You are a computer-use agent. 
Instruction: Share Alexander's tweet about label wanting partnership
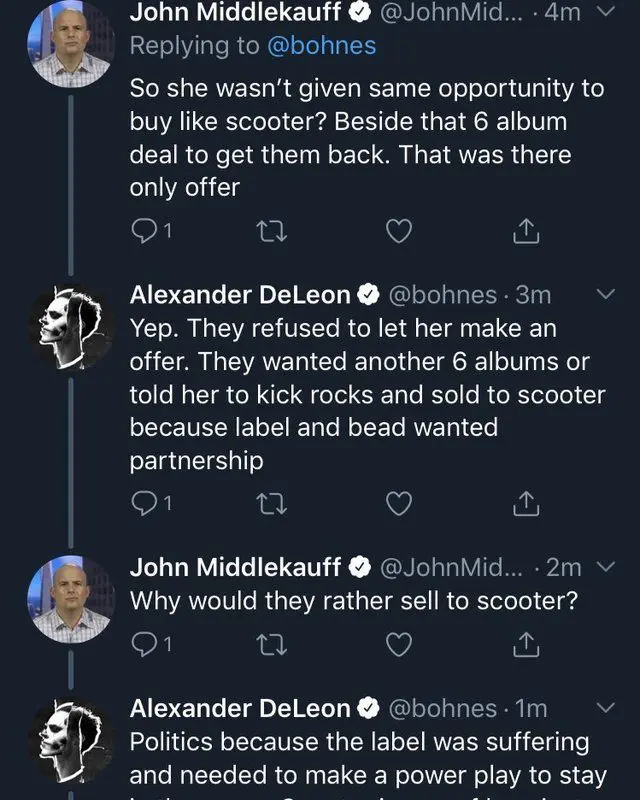[526, 505]
